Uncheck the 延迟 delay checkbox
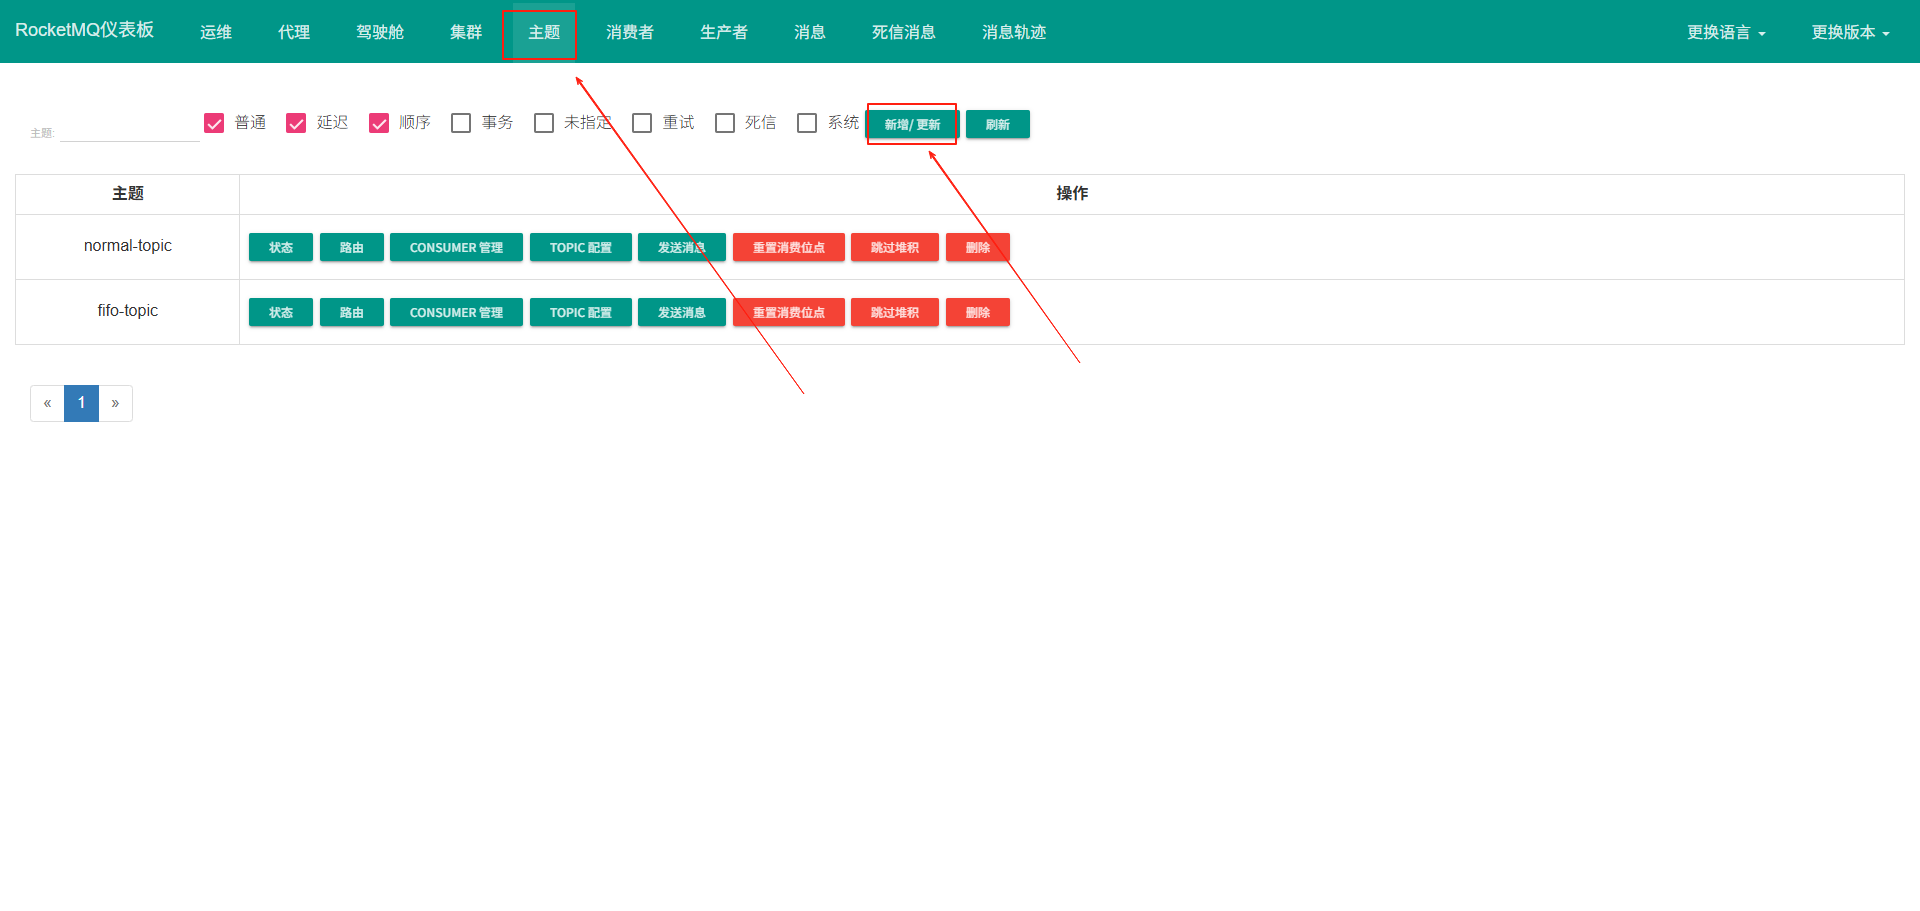The width and height of the screenshot is (1920, 911). pyautogui.click(x=296, y=123)
